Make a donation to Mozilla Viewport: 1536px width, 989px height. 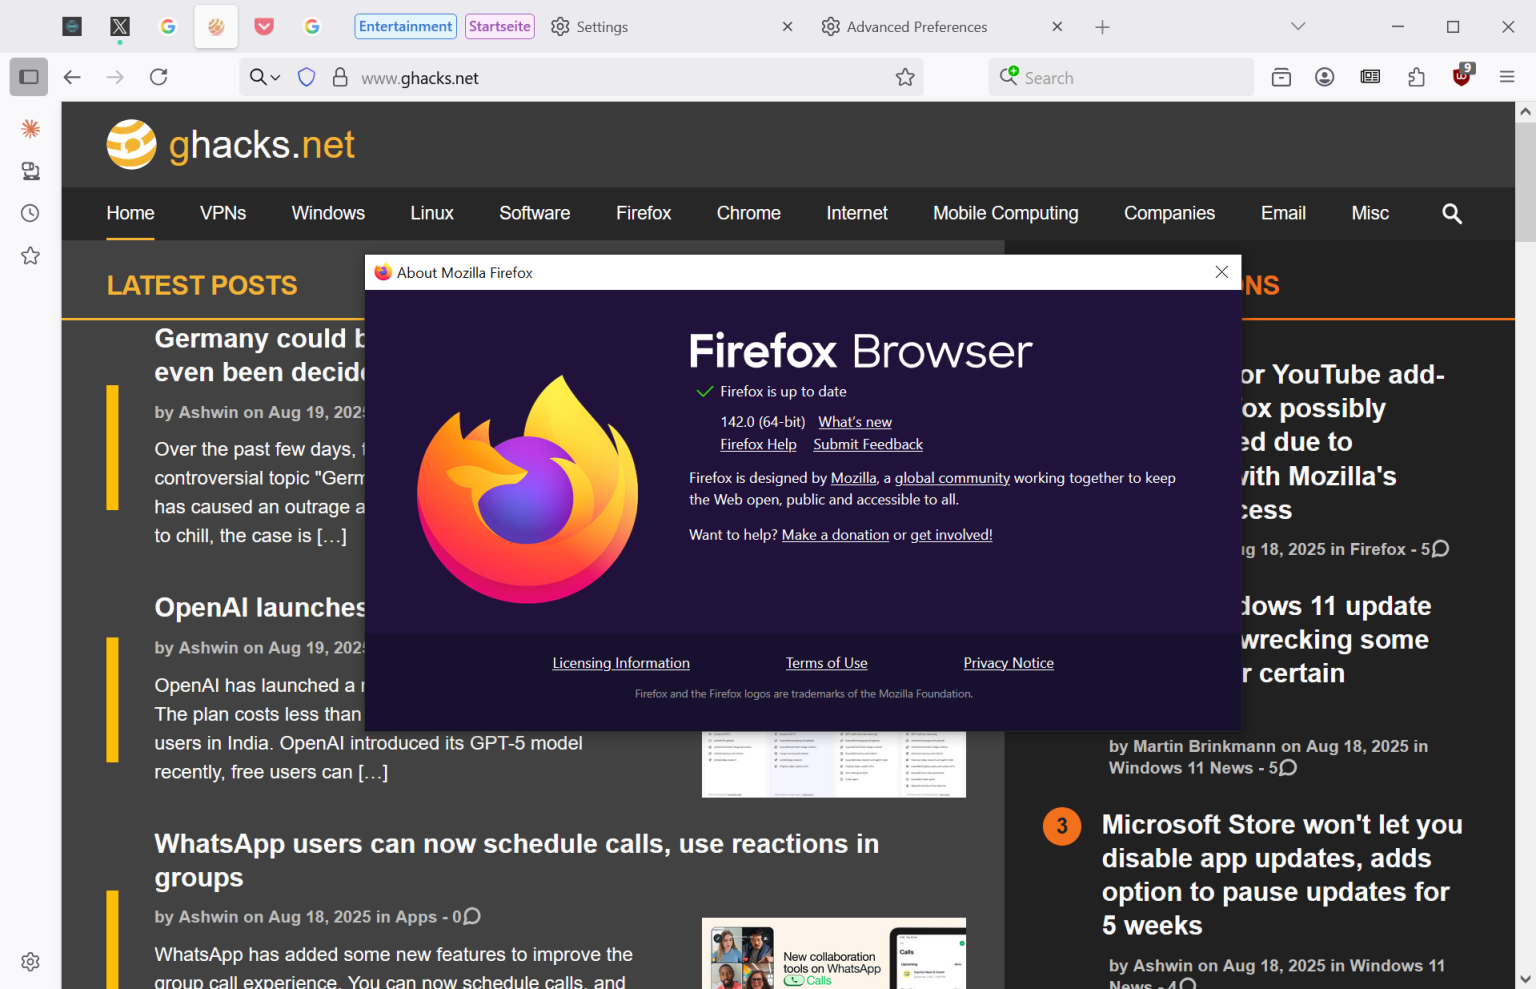tap(835, 534)
